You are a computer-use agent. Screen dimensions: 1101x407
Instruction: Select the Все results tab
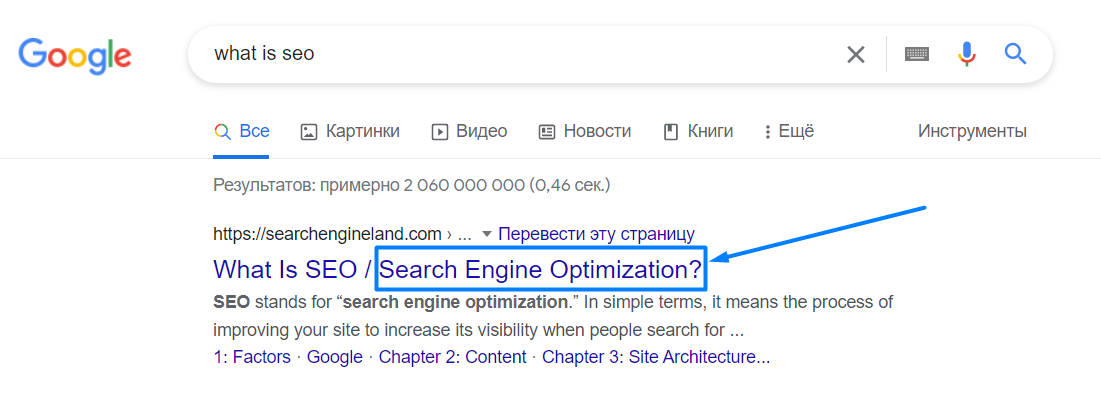(x=242, y=131)
